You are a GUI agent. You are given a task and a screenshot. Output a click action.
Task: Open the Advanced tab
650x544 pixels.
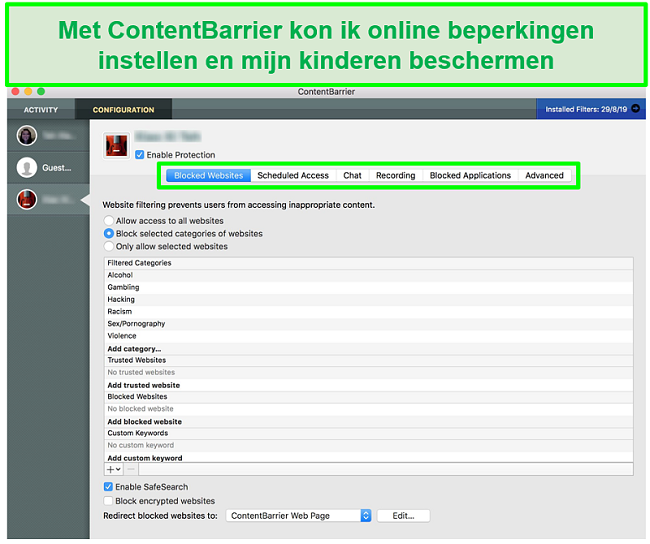click(x=544, y=175)
